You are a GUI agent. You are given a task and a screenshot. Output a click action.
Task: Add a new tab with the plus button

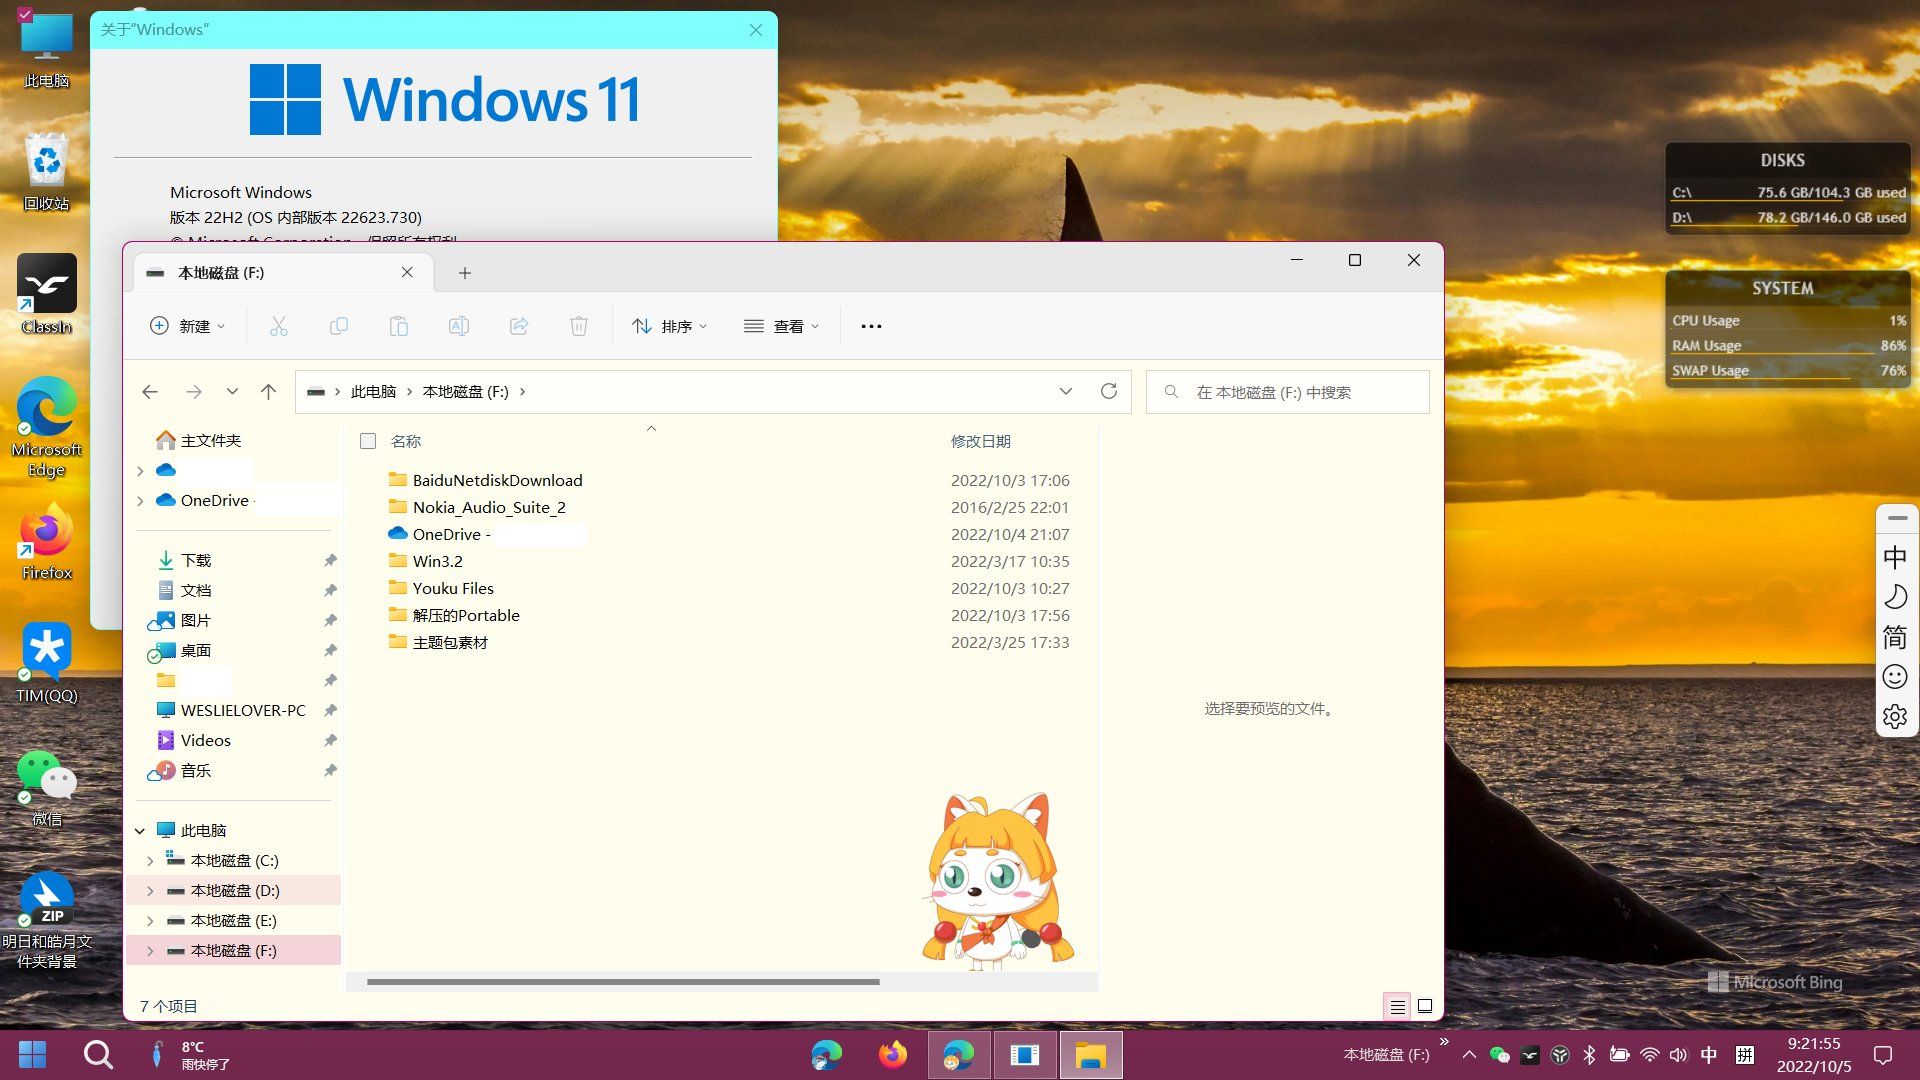(464, 273)
